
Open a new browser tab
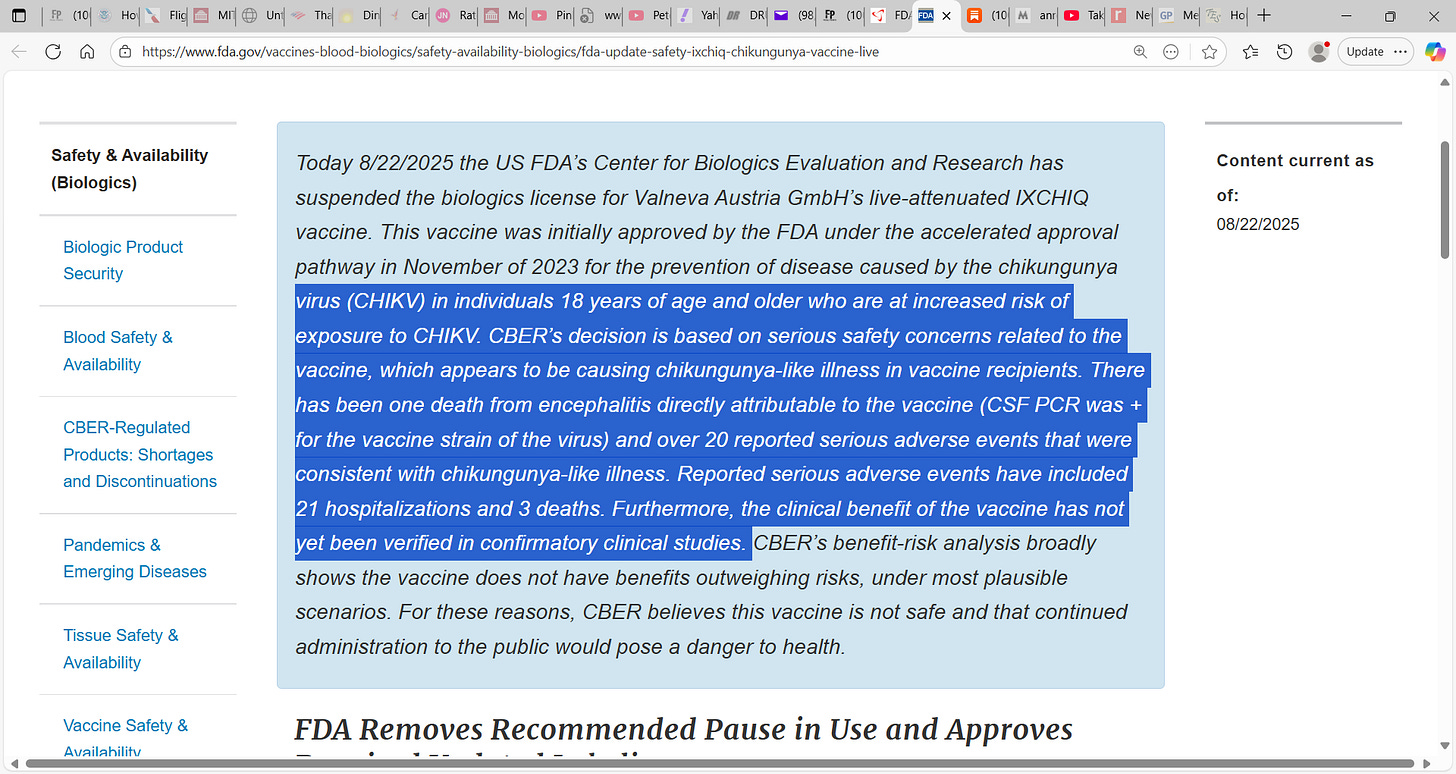(x=1264, y=16)
